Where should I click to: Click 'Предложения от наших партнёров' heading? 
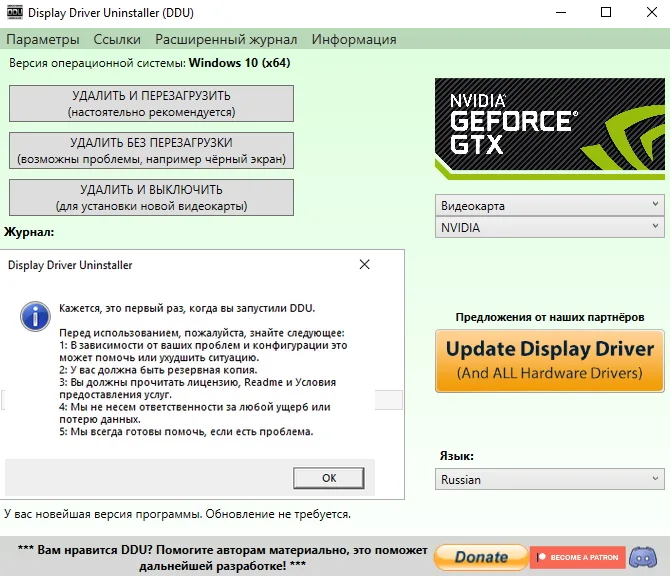tap(550, 317)
